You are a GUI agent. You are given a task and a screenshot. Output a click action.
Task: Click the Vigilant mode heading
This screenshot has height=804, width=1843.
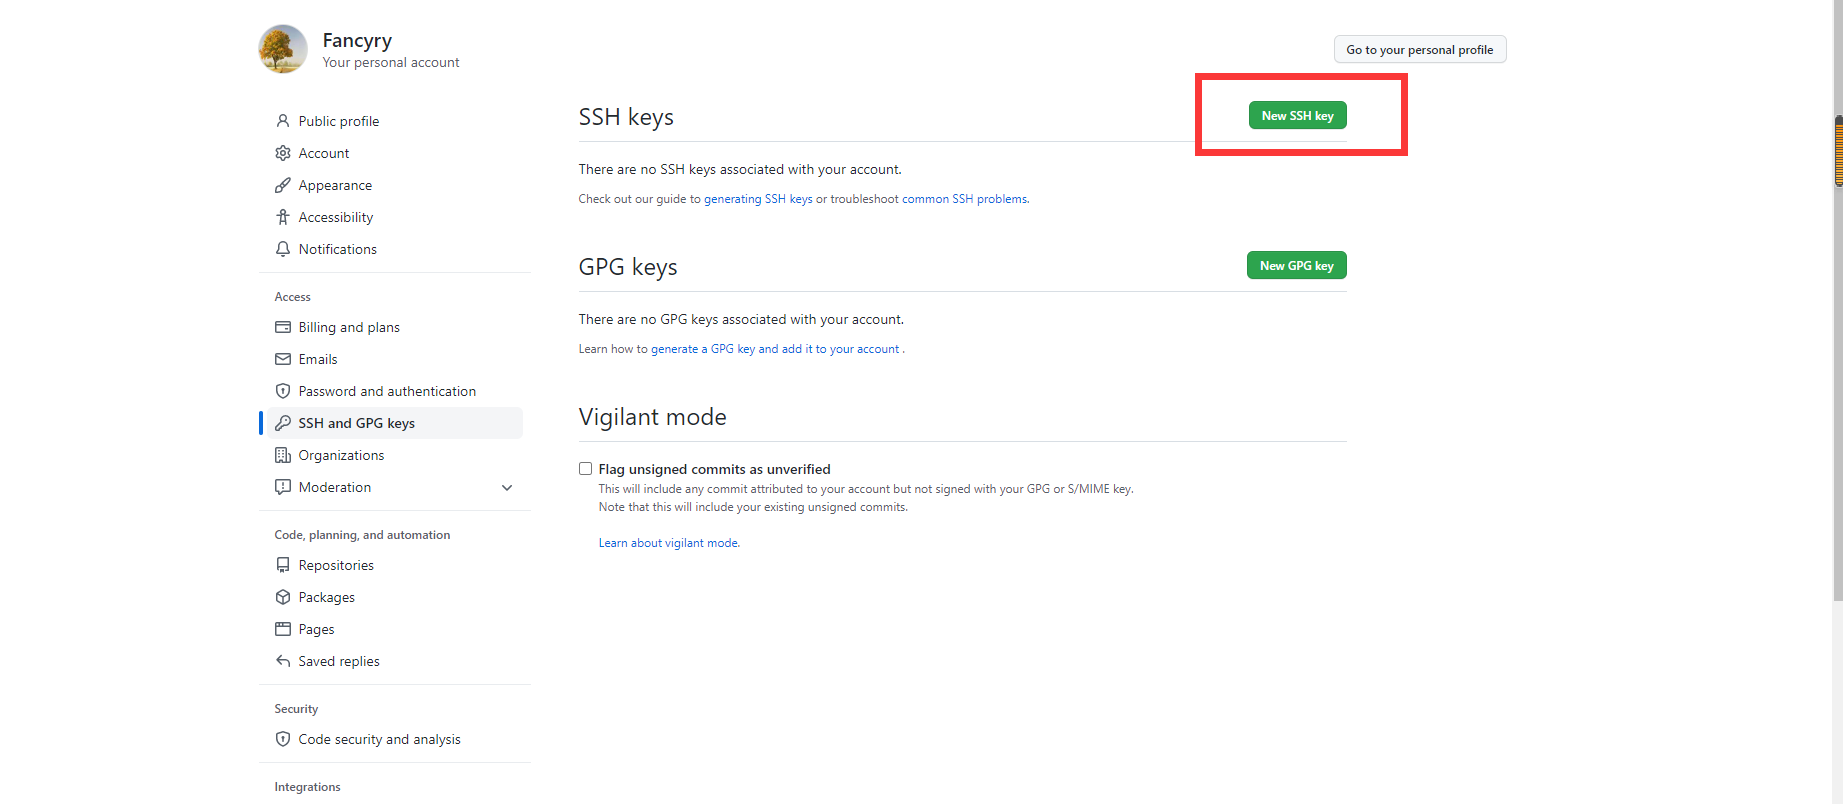[x=653, y=417]
